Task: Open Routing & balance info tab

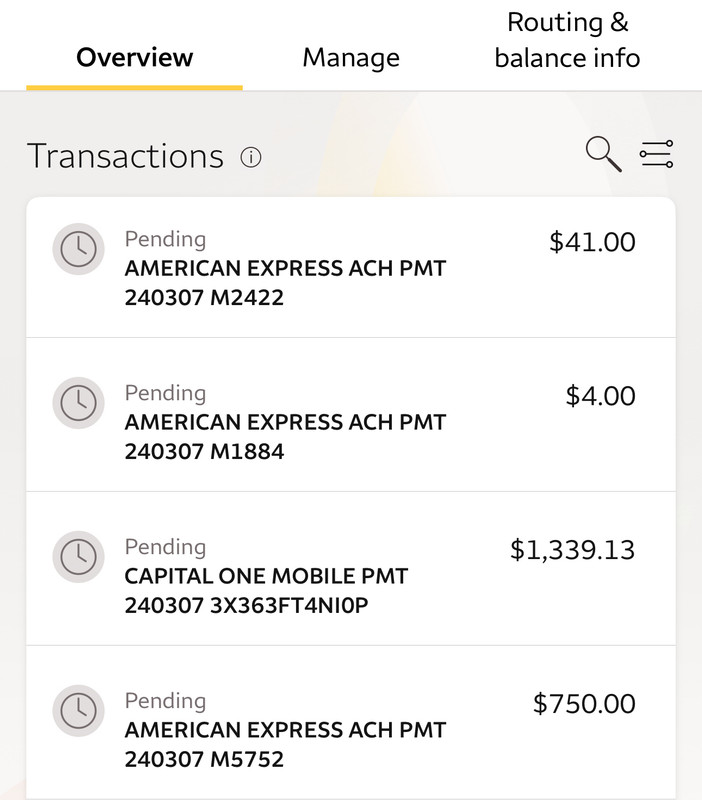Action: click(x=567, y=40)
